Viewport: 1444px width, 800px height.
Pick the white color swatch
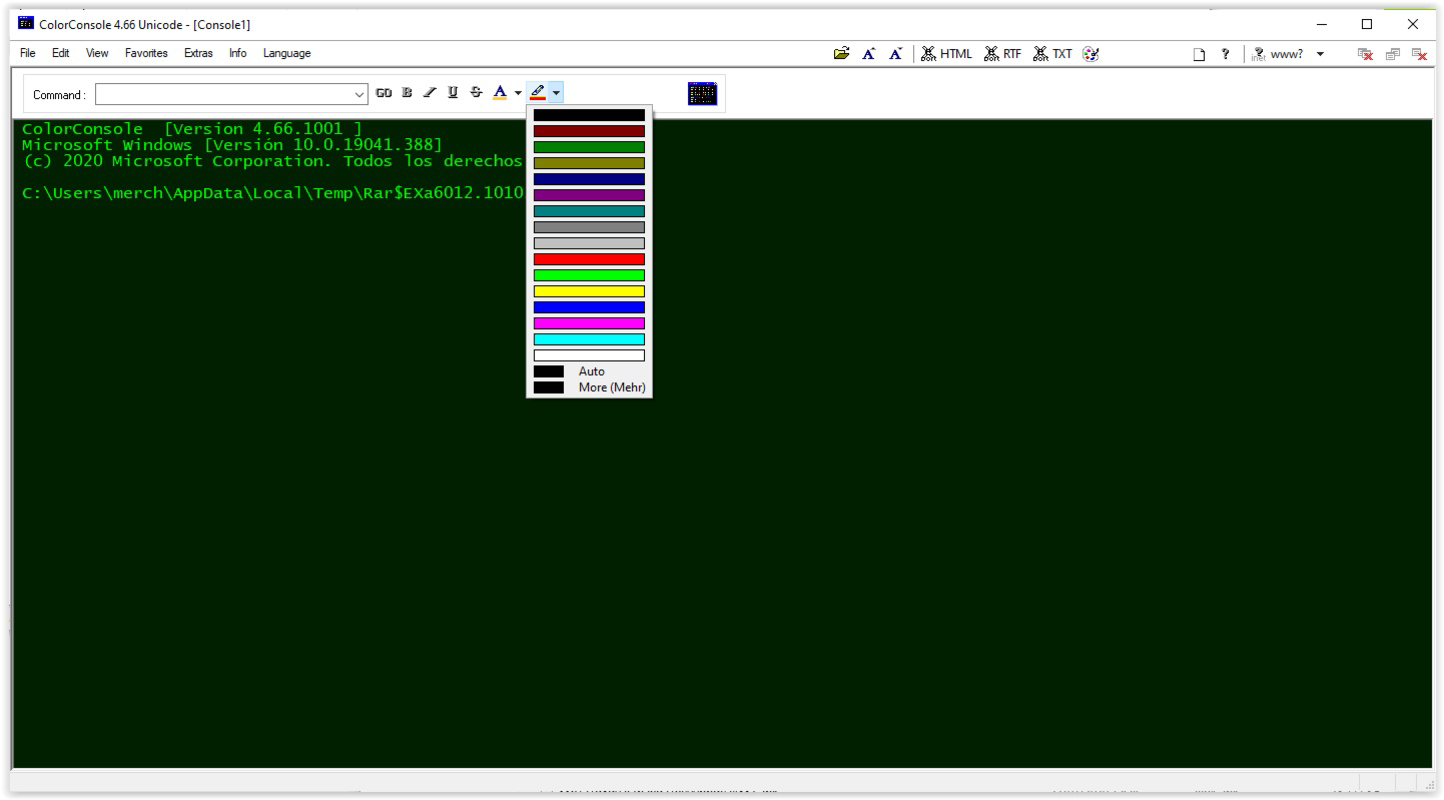coord(589,355)
